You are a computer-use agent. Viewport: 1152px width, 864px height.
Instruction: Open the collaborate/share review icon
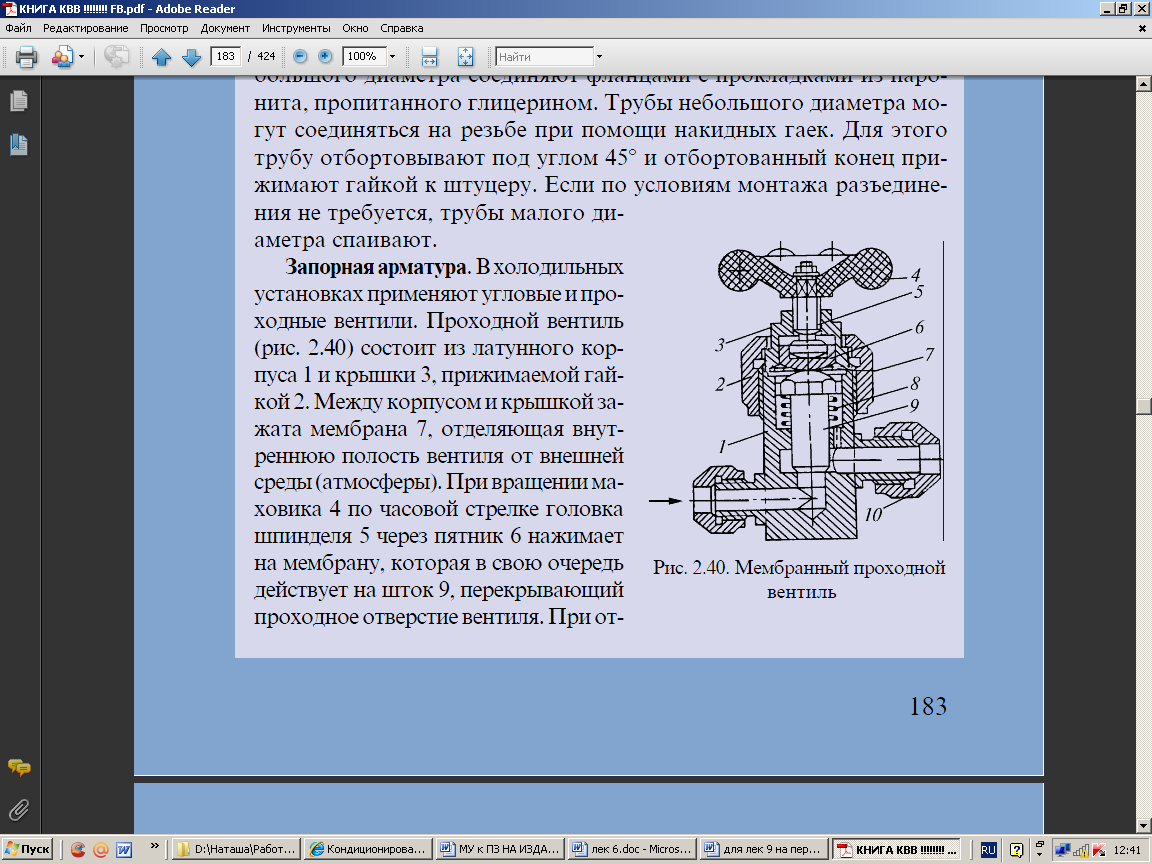pyautogui.click(x=62, y=57)
